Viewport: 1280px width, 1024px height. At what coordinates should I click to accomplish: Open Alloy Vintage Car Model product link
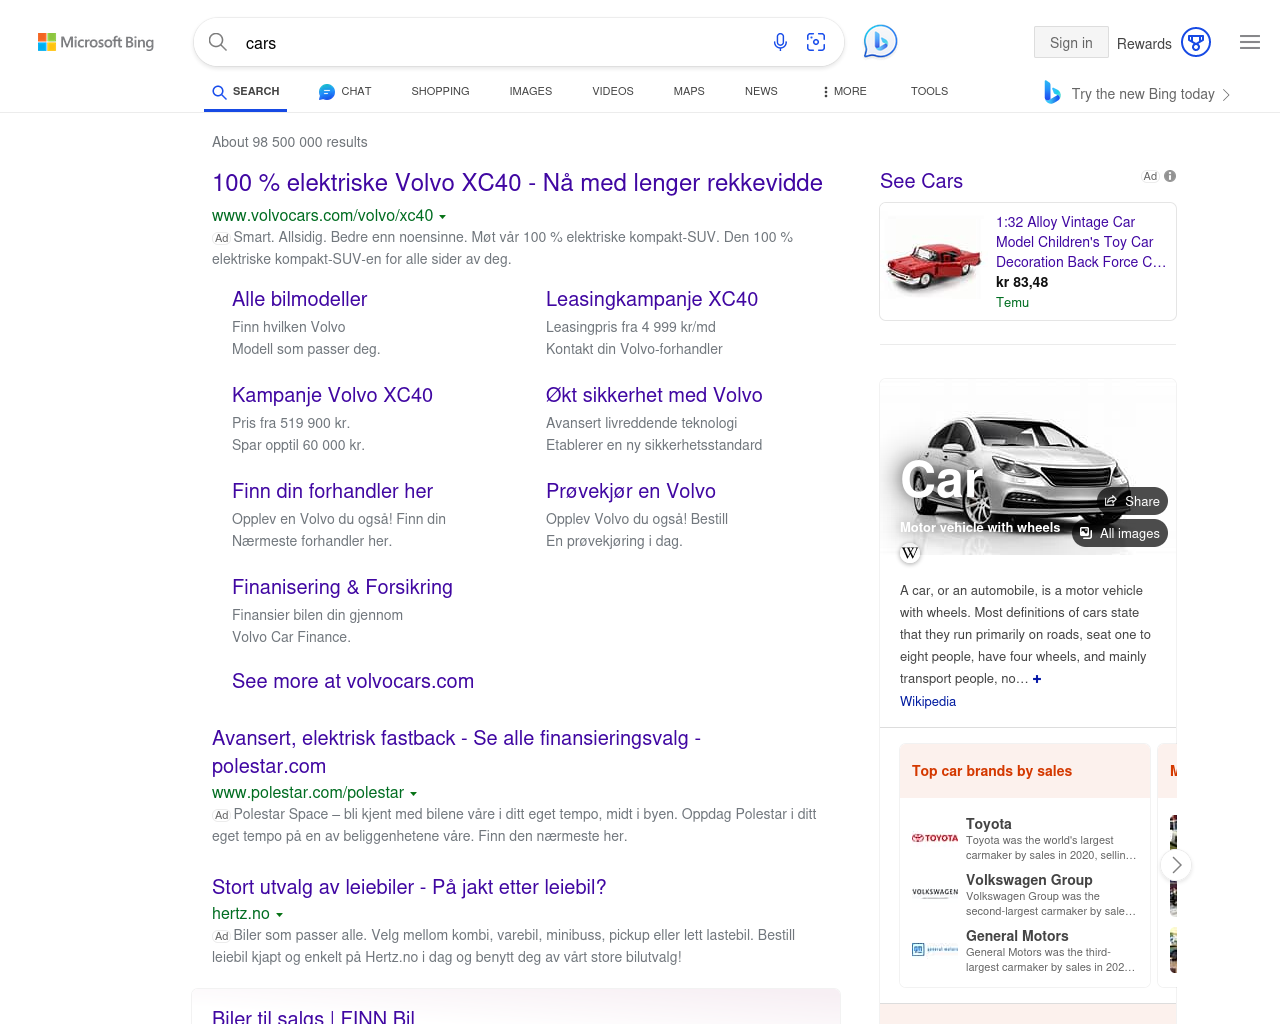1081,242
